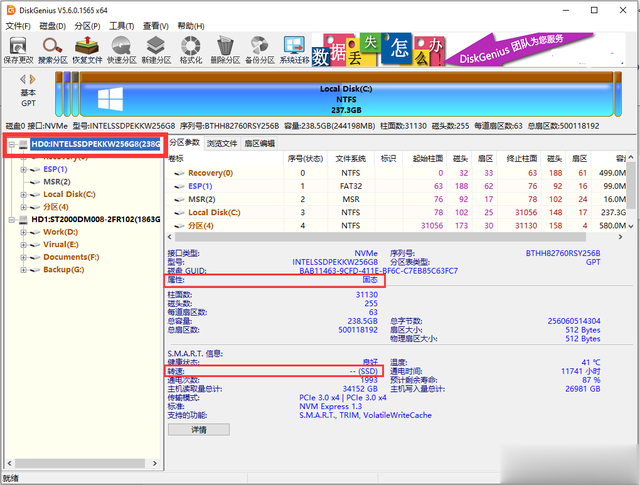640x485 pixels.
Task: Open the 分区(P) menu
Action: 87,26
